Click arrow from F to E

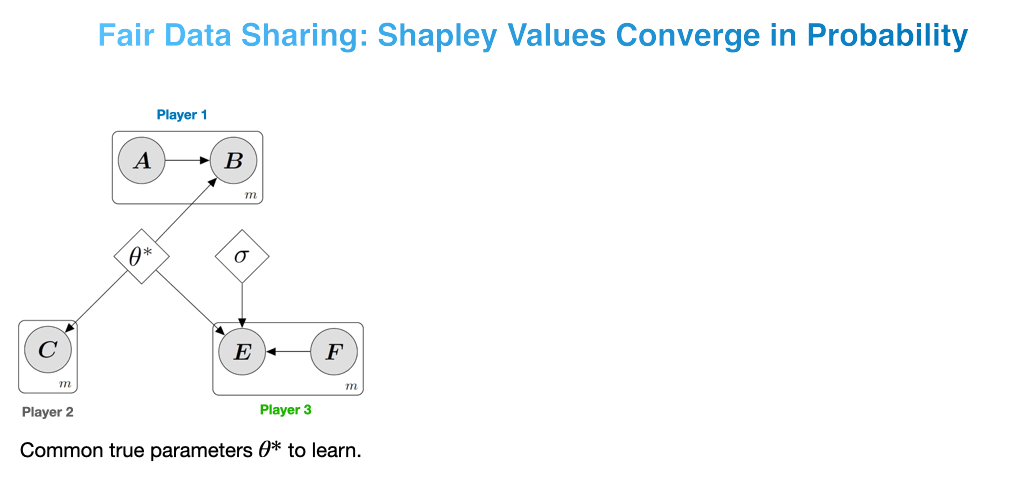(288, 353)
